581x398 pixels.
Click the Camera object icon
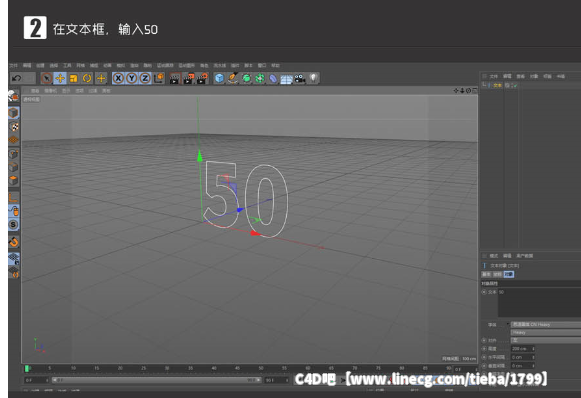coord(299,79)
